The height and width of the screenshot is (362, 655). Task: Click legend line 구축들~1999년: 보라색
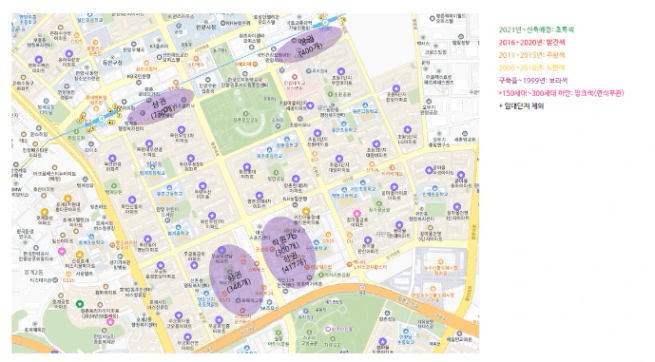533,80
